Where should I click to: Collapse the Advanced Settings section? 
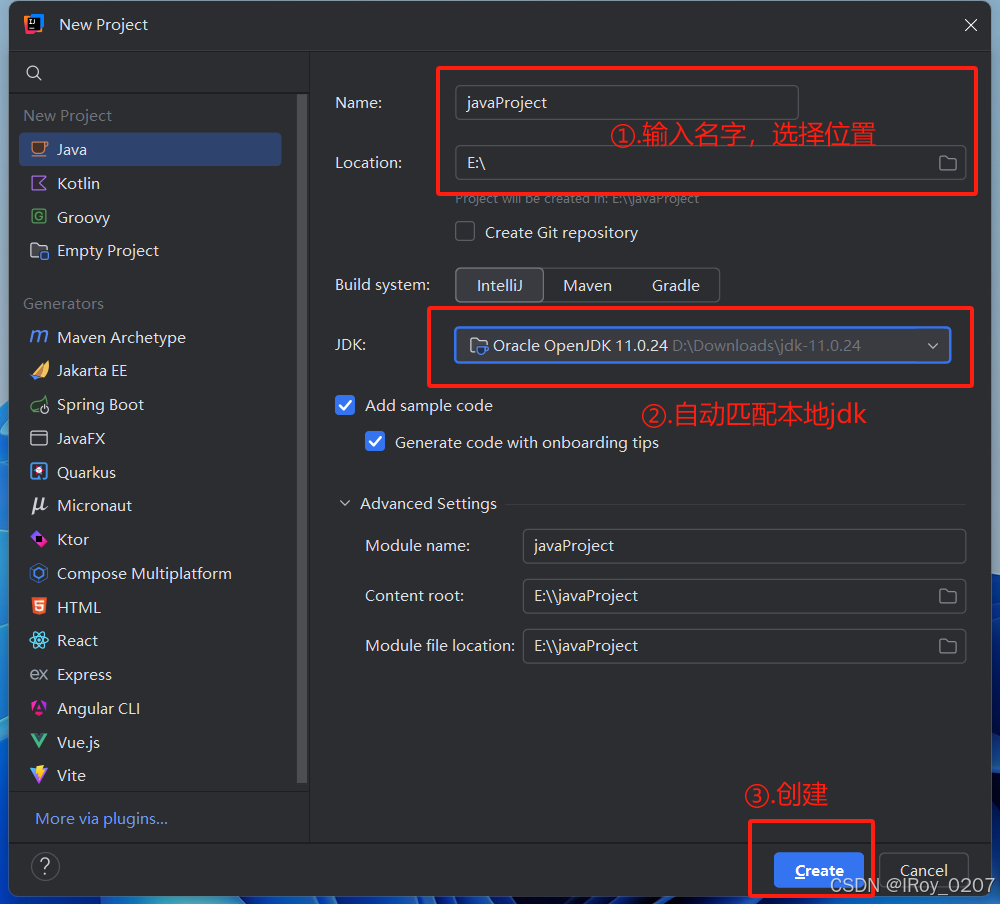tap(345, 503)
